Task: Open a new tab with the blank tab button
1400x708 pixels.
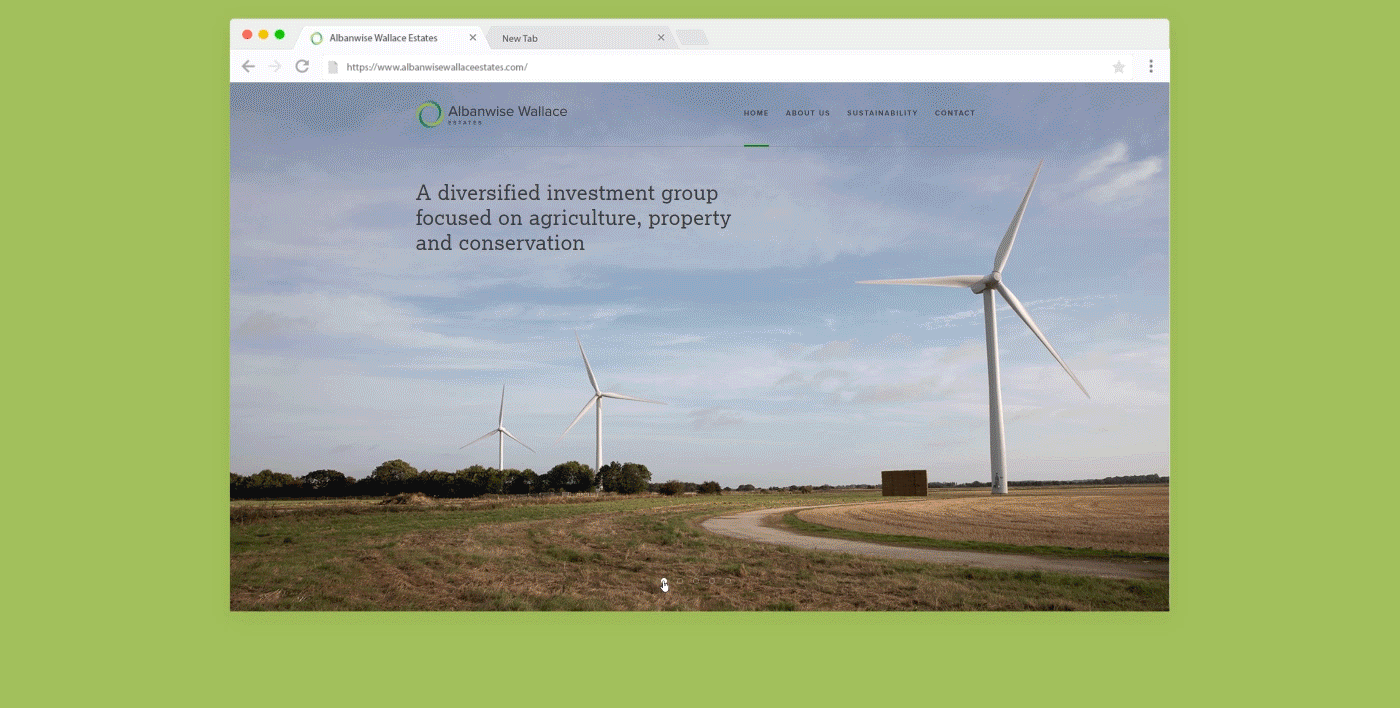Action: (692, 38)
